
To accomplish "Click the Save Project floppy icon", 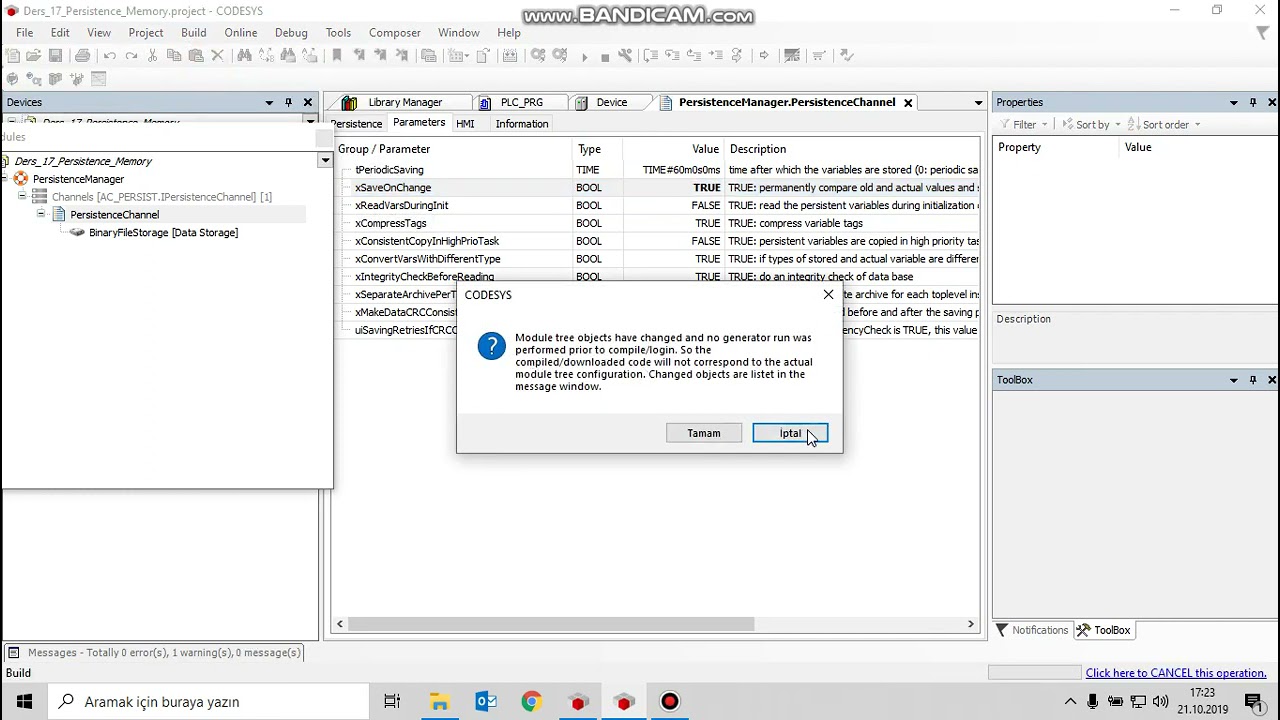I will (x=55, y=56).
